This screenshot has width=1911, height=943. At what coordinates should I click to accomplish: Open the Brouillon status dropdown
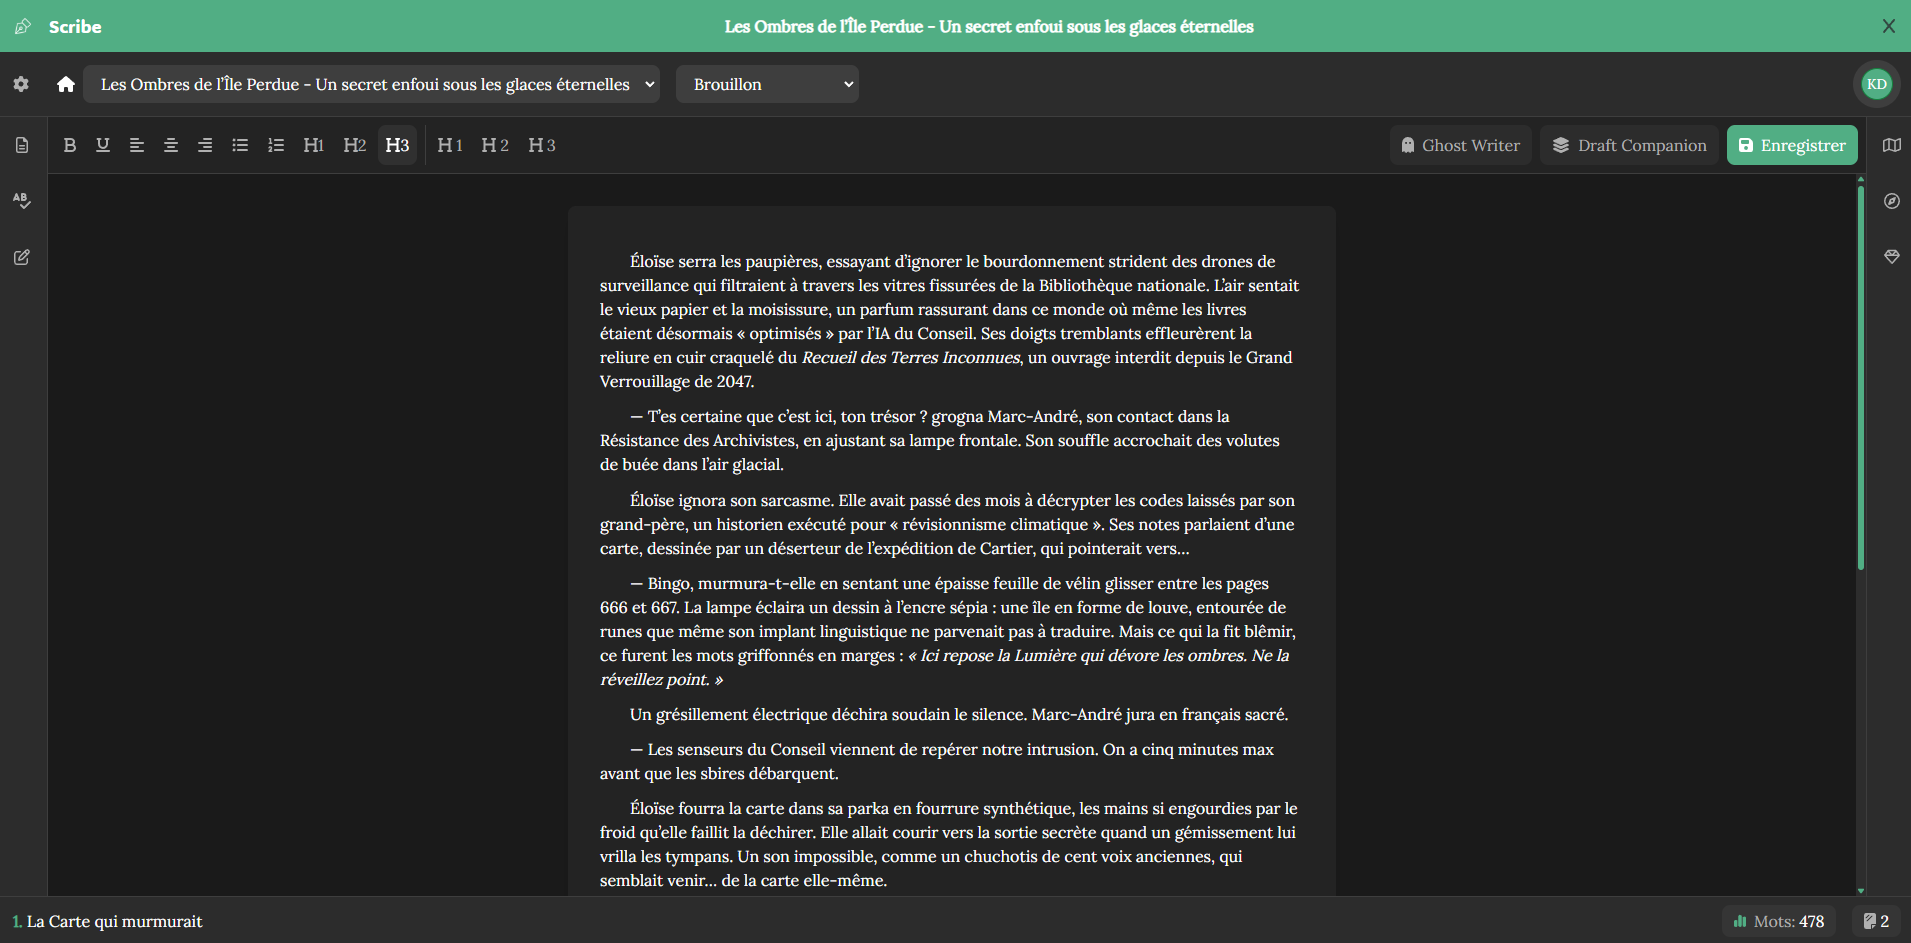pyautogui.click(x=767, y=84)
